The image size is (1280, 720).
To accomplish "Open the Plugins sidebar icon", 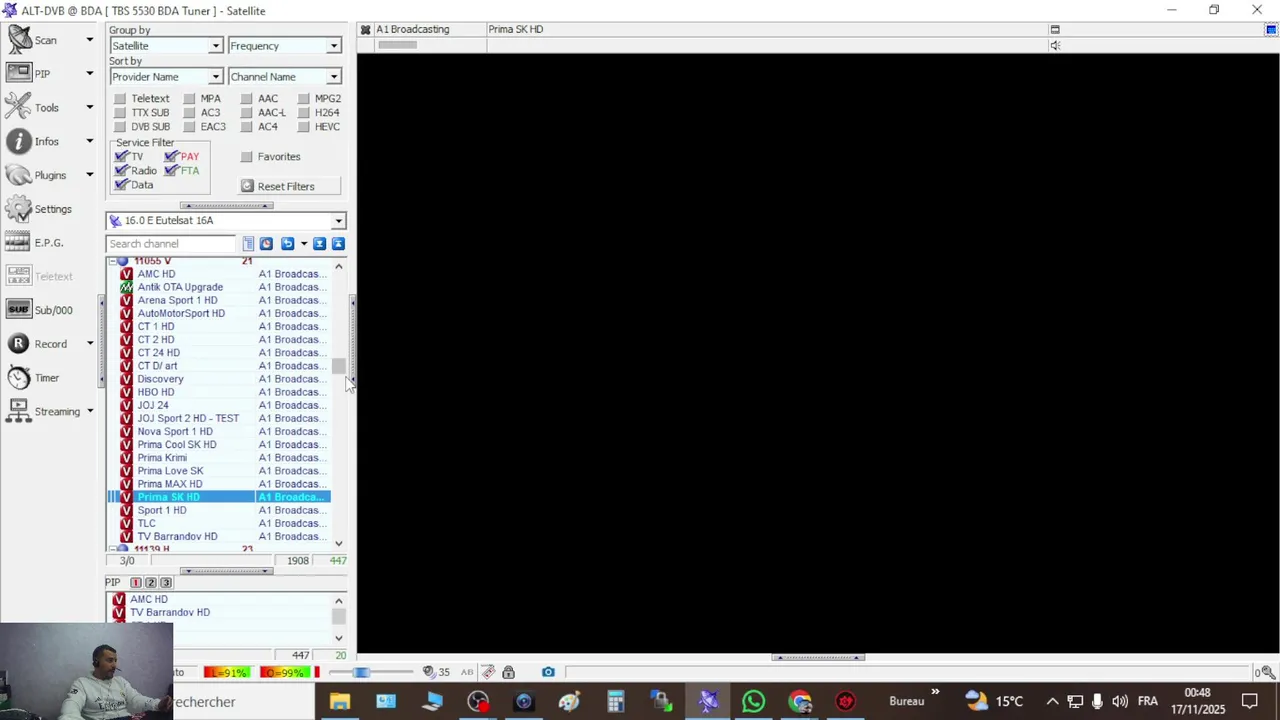I will [19, 175].
